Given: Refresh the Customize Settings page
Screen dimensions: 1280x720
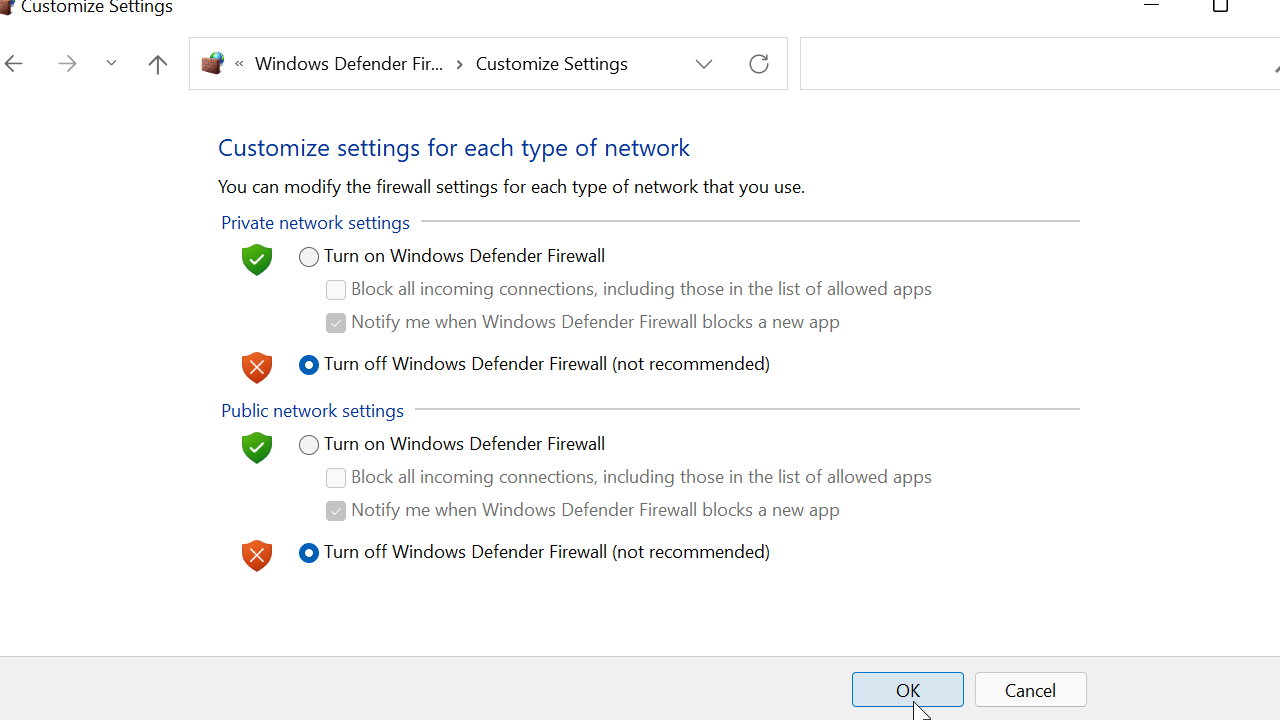Looking at the screenshot, I should coord(759,64).
